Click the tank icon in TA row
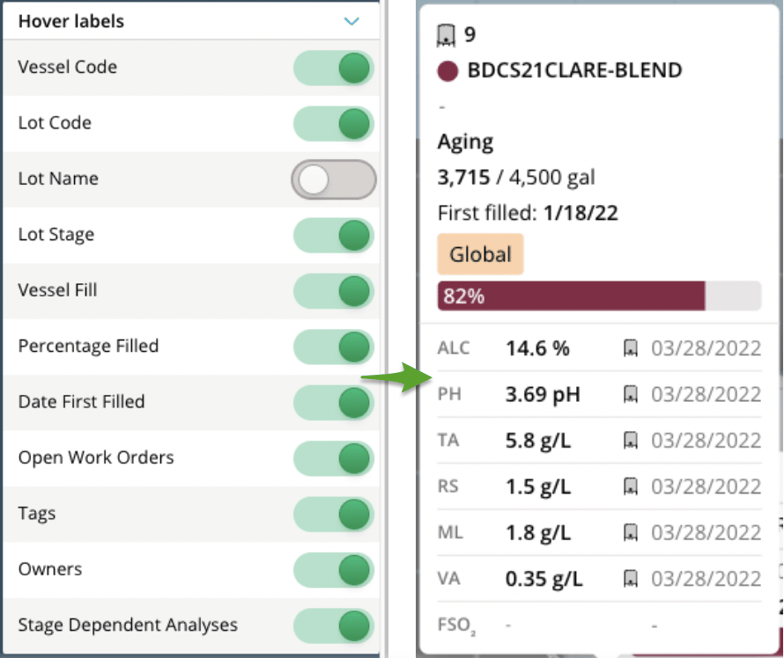This screenshot has width=784, height=658. click(x=631, y=440)
